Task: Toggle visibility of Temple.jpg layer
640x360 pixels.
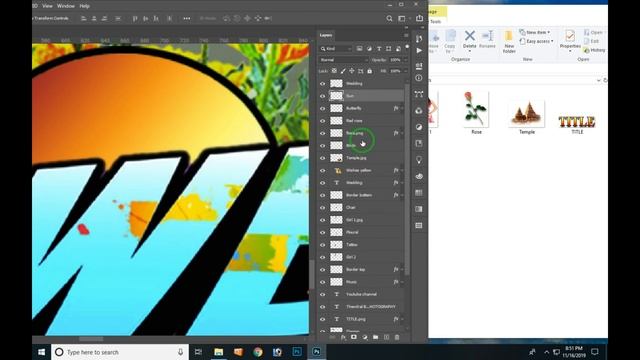Action: click(322, 158)
